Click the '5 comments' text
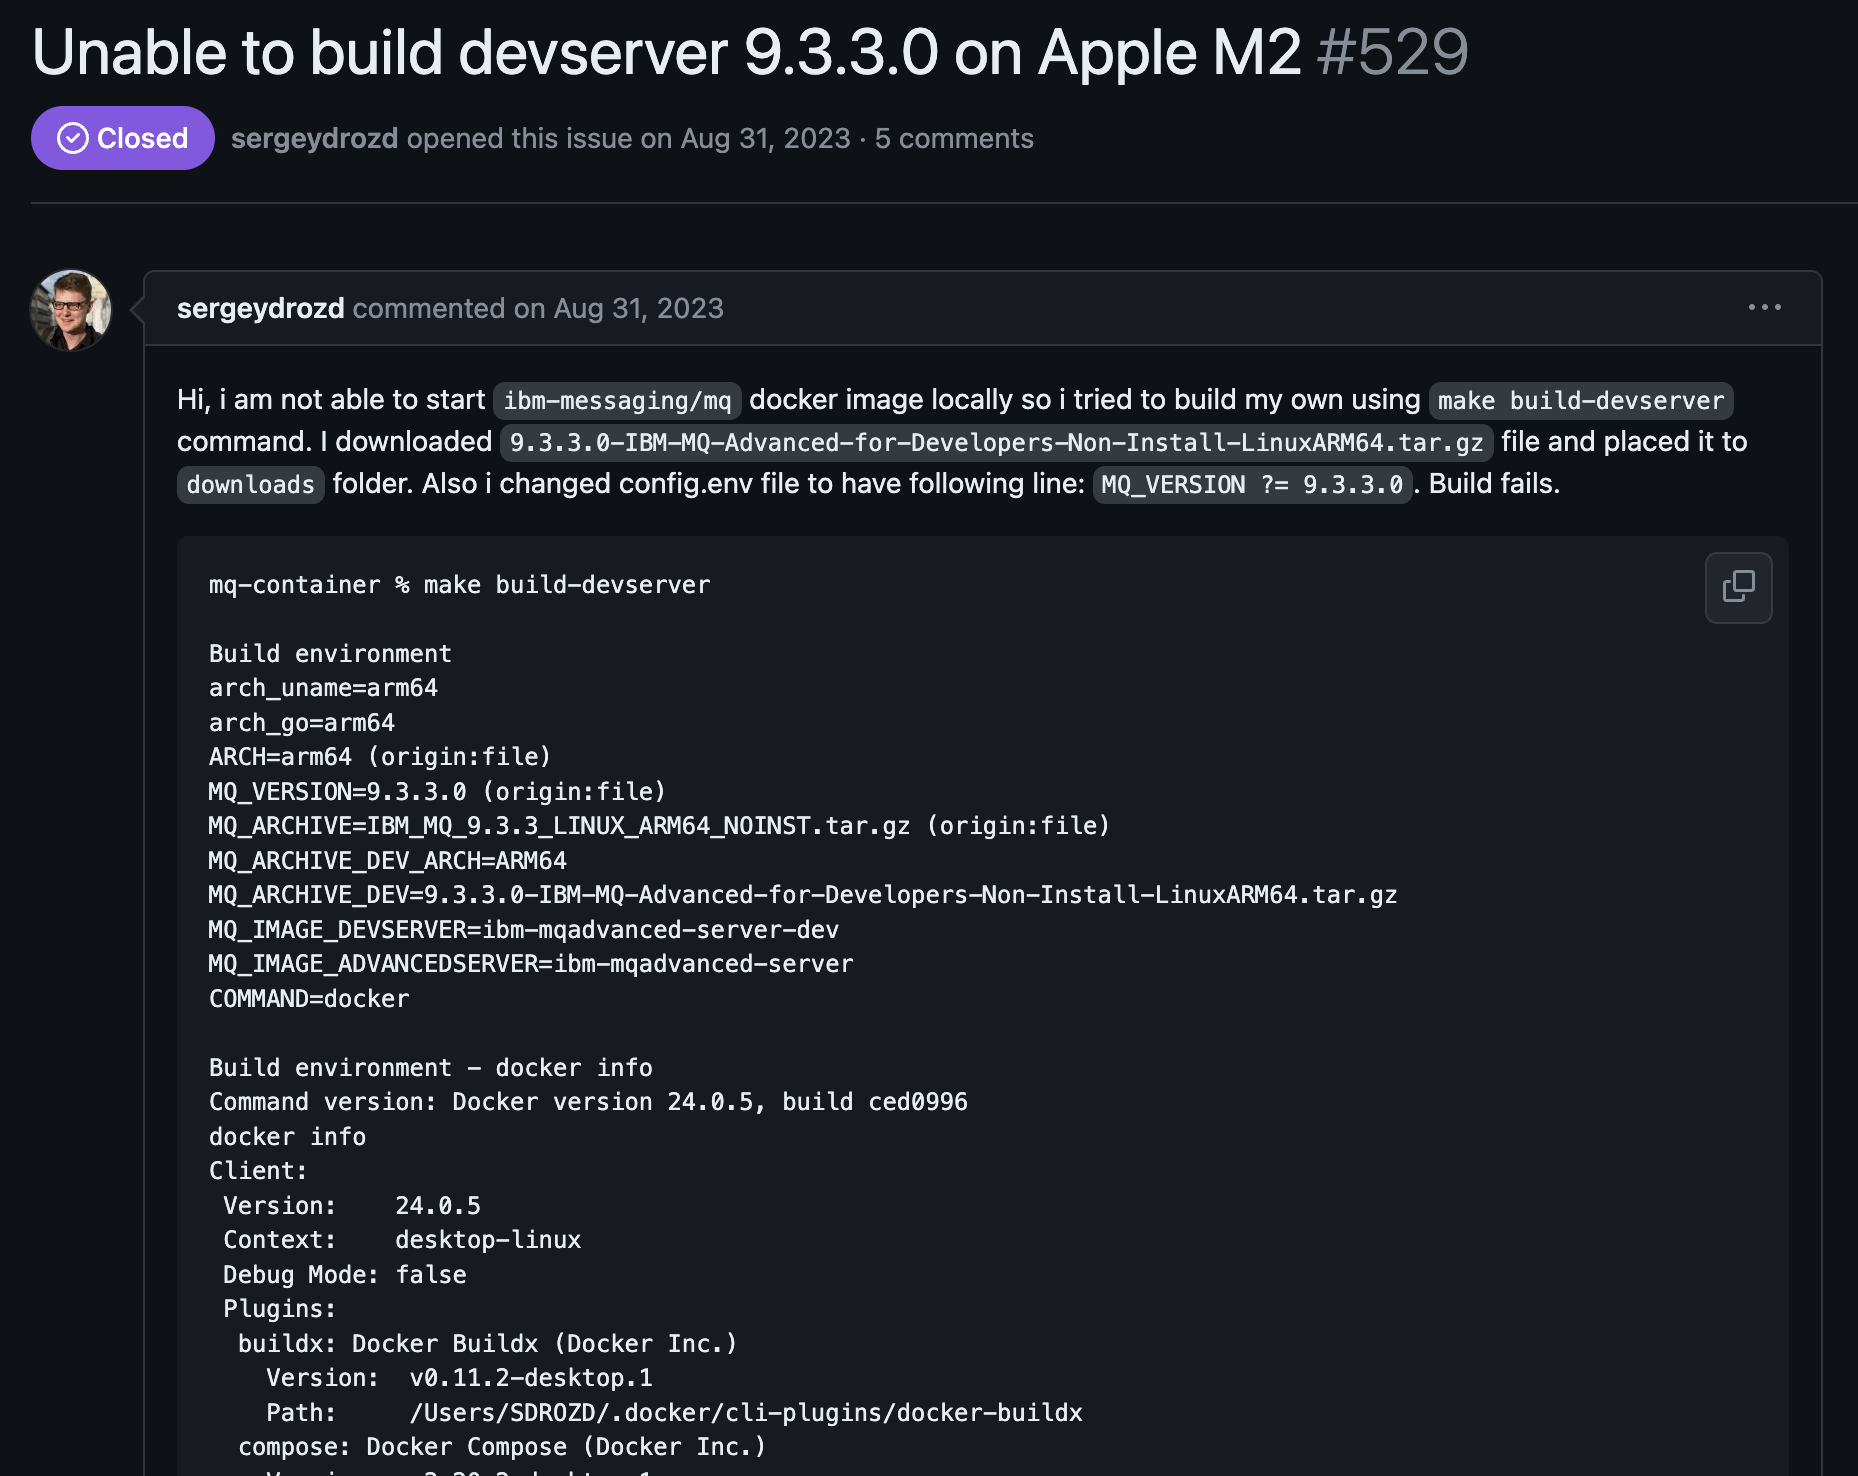 [954, 138]
